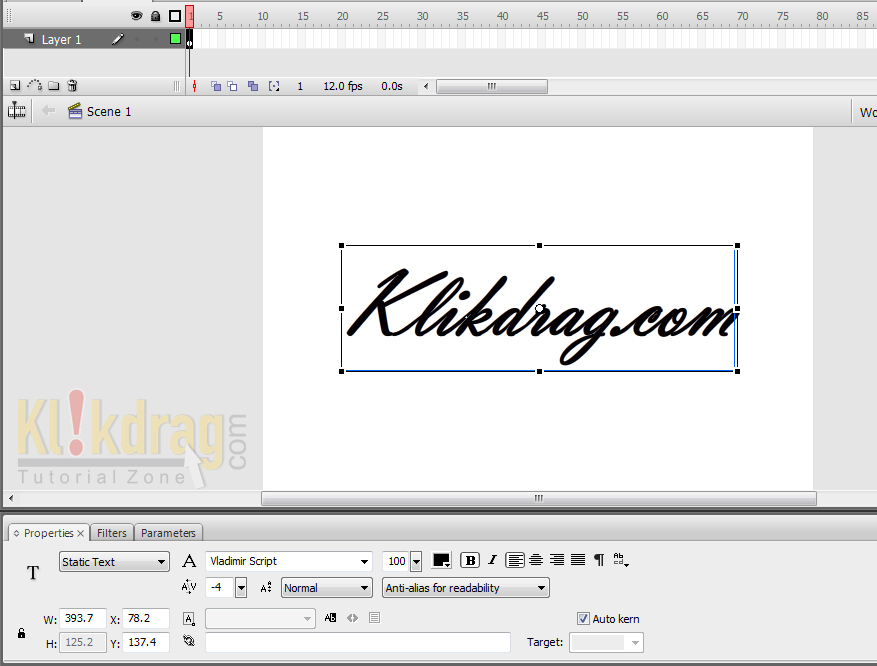The image size is (877, 666).
Task: Click the timeline horizontal scrollbar thumb
Action: (x=492, y=87)
